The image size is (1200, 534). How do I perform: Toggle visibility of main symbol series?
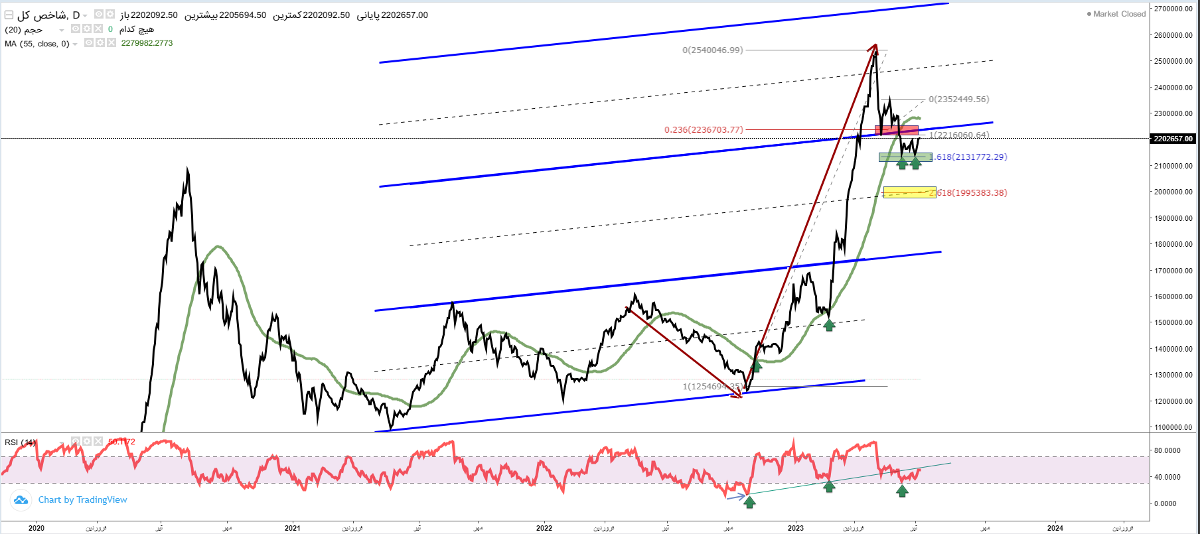pyautogui.click(x=99, y=14)
